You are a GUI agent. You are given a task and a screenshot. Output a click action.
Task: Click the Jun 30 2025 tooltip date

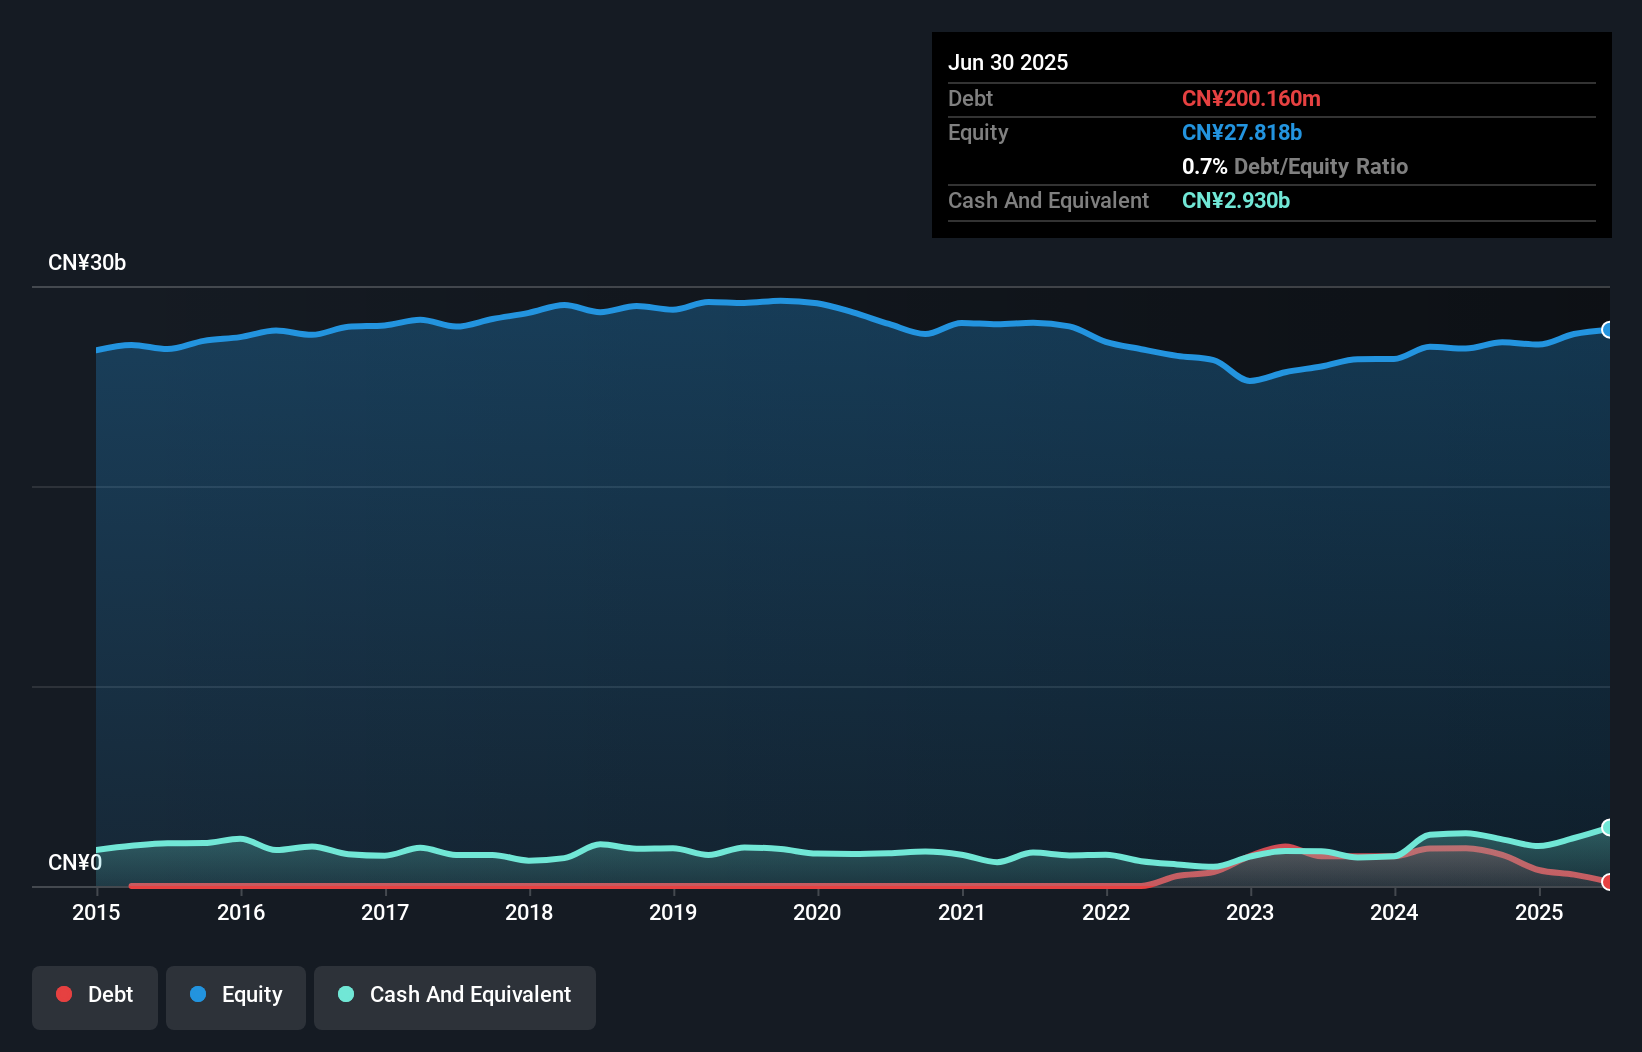pyautogui.click(x=1008, y=62)
